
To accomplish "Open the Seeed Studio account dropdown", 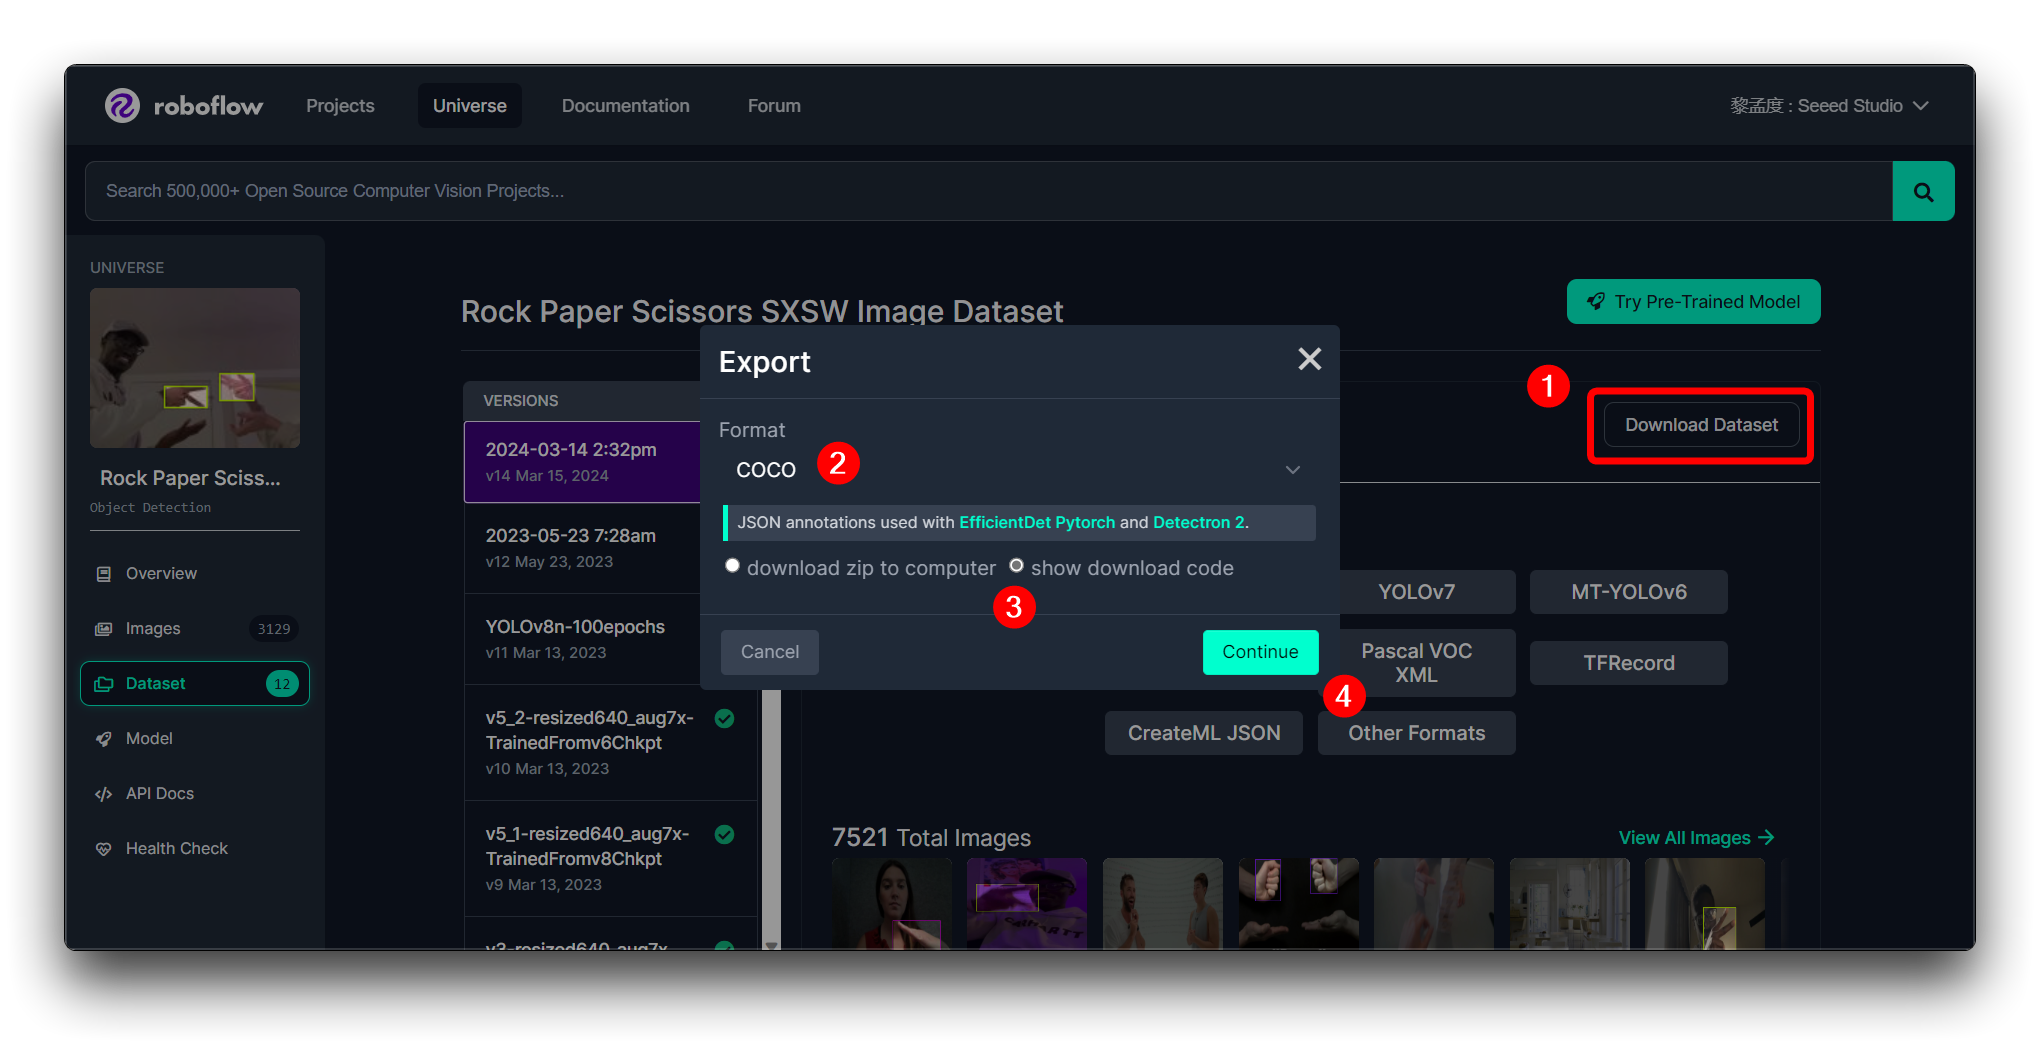I will [x=1829, y=106].
